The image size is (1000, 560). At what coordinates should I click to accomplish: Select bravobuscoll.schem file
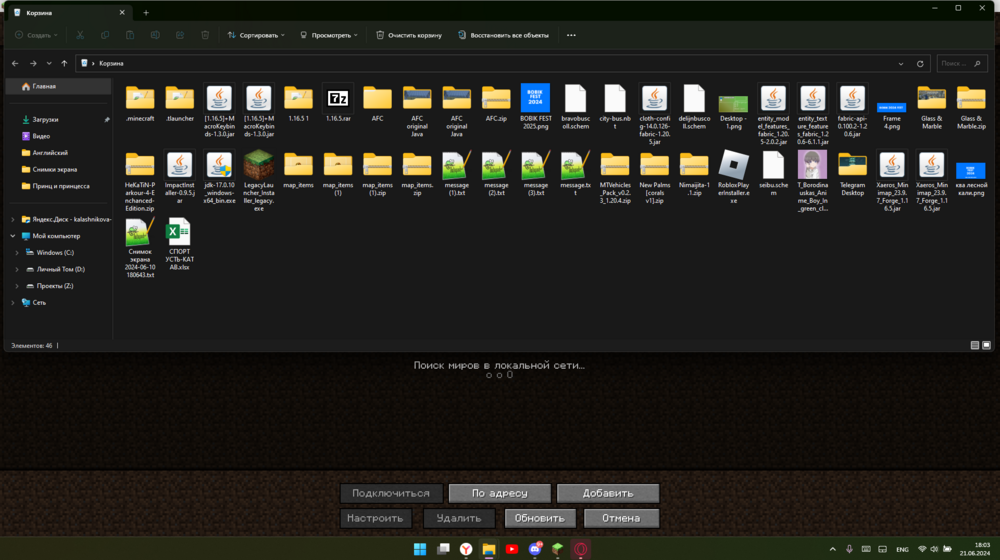coord(575,107)
